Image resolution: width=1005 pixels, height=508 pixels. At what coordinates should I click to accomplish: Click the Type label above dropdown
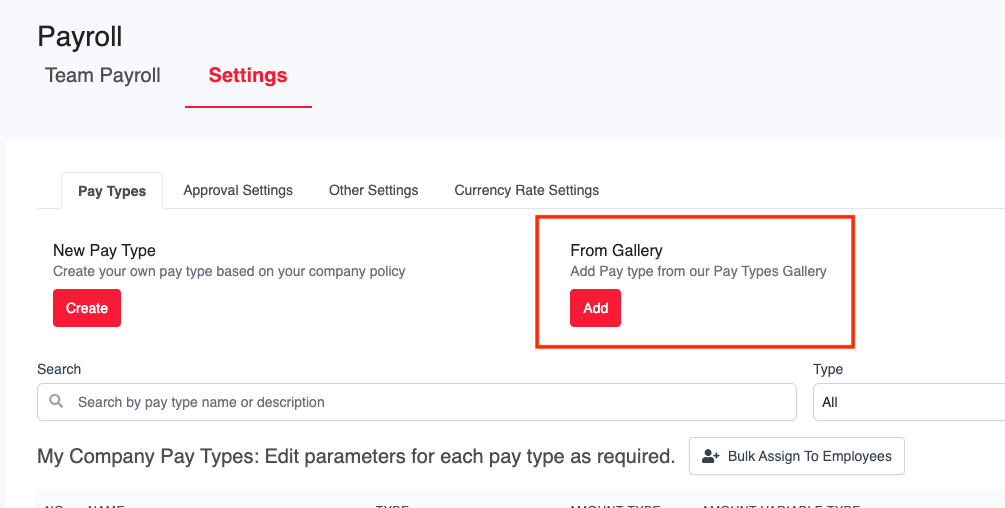(828, 369)
